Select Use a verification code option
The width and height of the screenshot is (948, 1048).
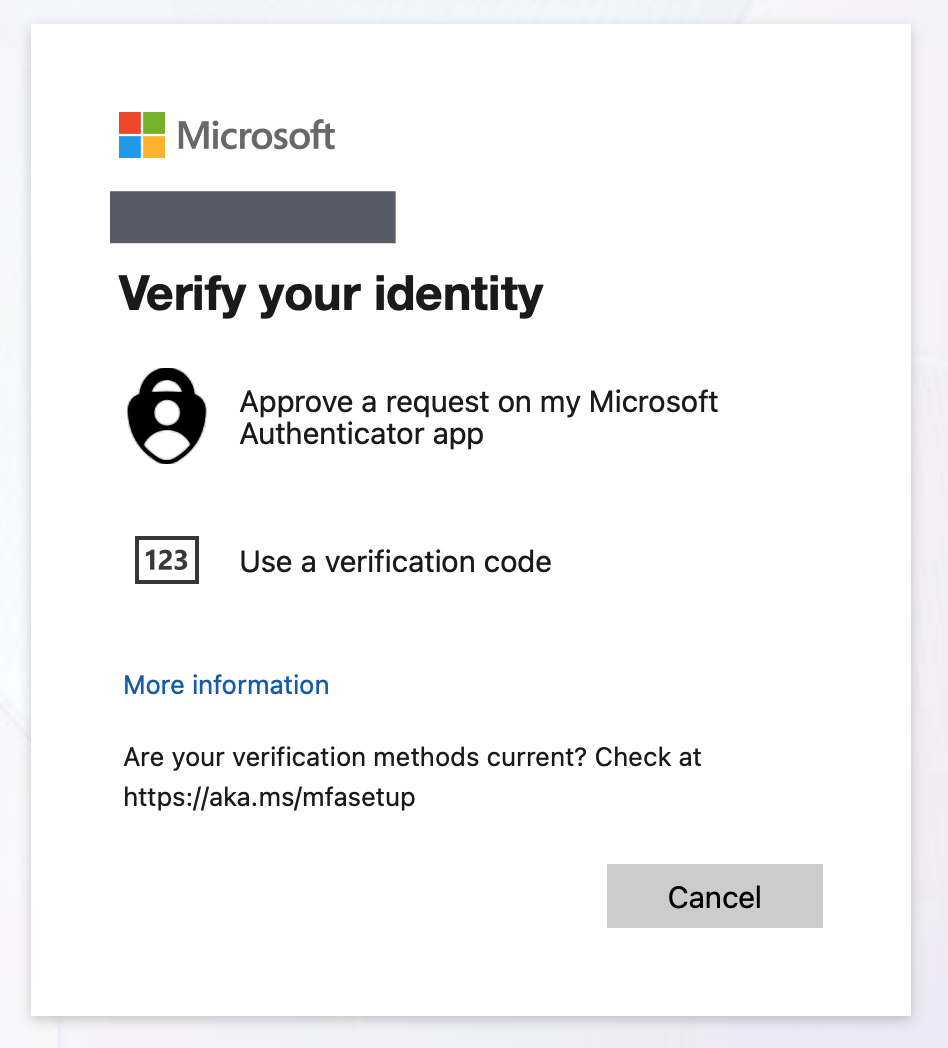395,561
